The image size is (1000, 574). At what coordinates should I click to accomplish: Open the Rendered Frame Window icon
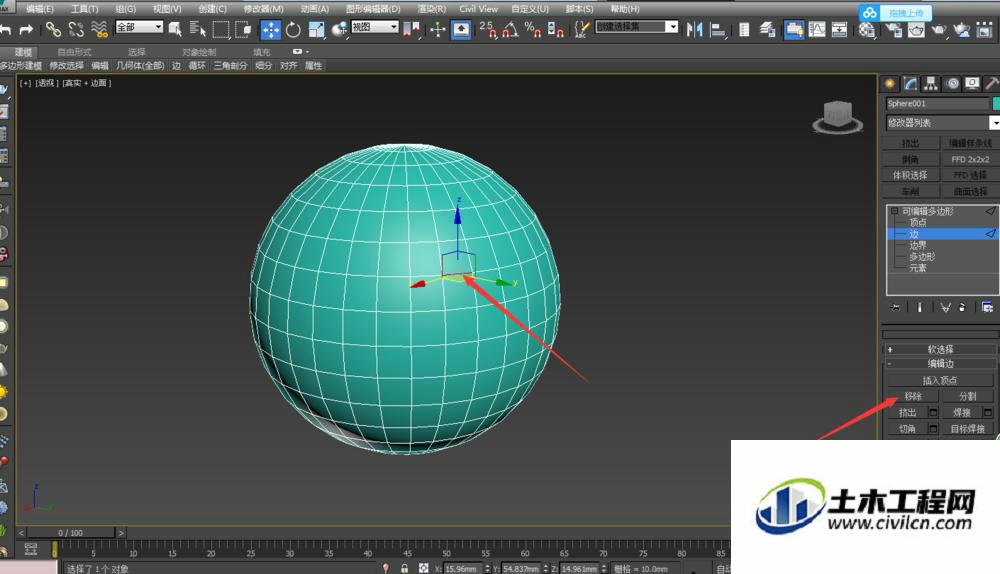click(x=916, y=29)
